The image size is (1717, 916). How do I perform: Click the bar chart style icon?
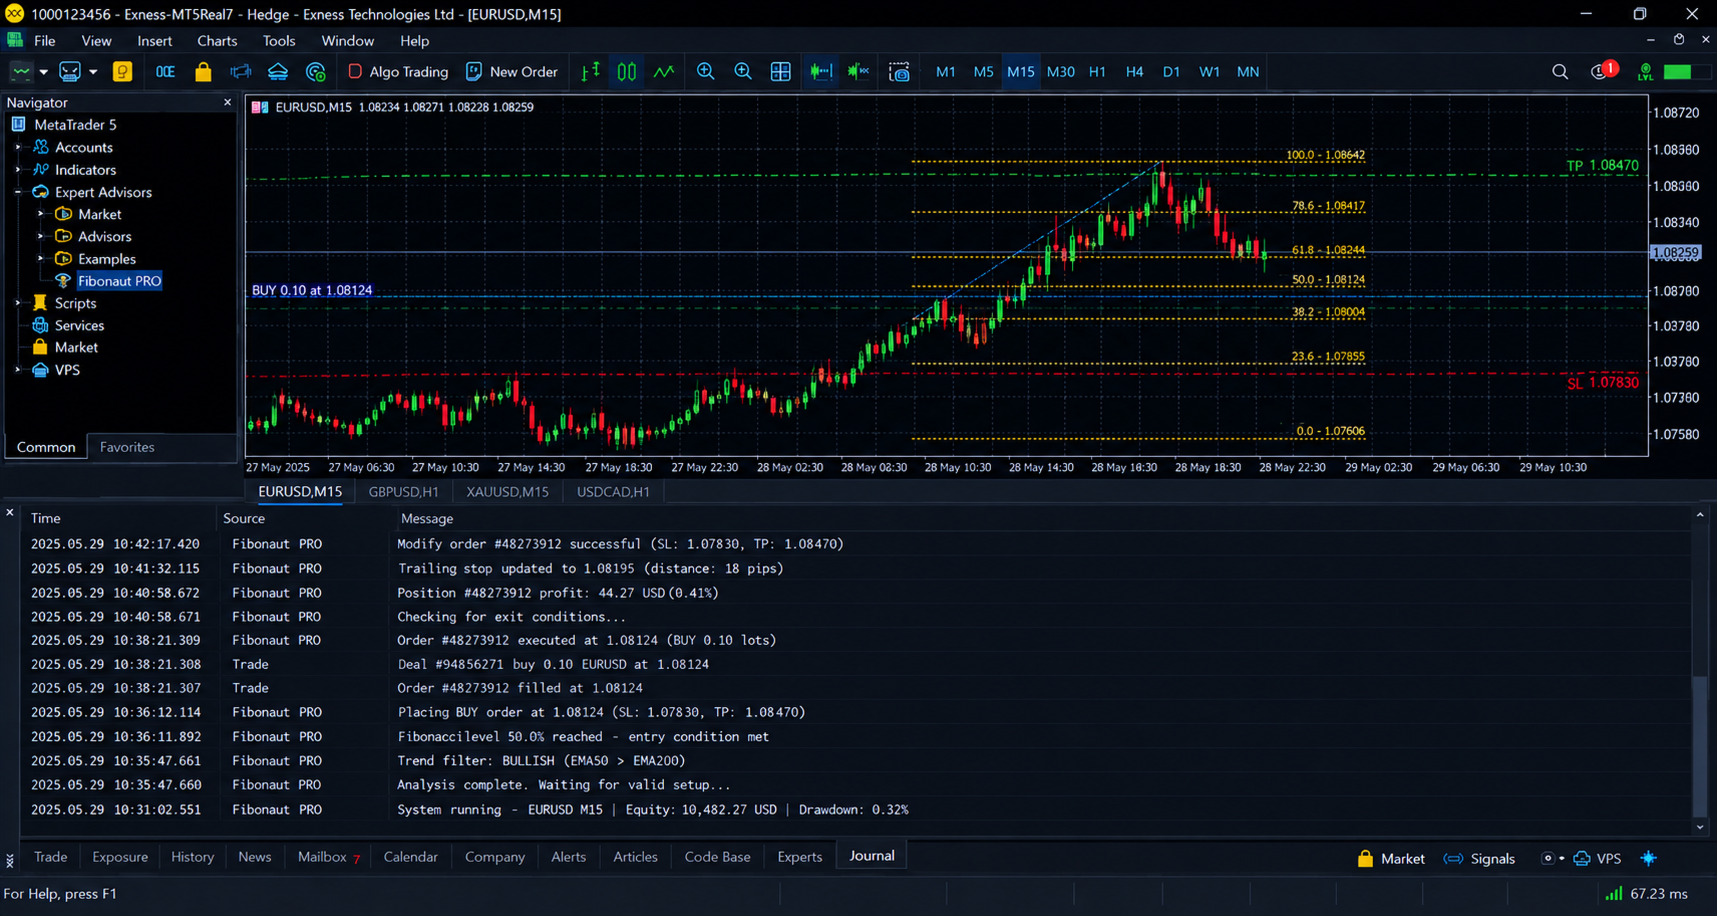pos(591,72)
